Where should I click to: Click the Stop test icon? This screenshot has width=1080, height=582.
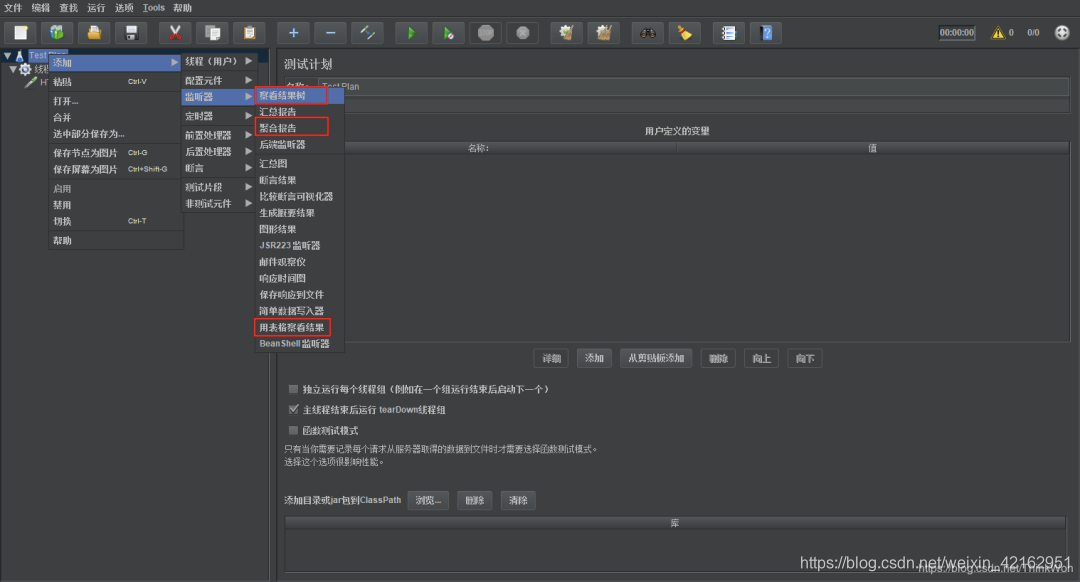[x=486, y=32]
